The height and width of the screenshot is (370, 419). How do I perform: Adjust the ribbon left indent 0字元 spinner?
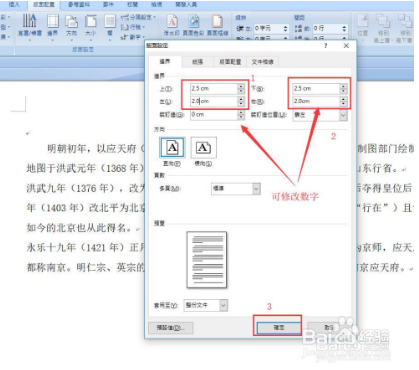point(286,28)
